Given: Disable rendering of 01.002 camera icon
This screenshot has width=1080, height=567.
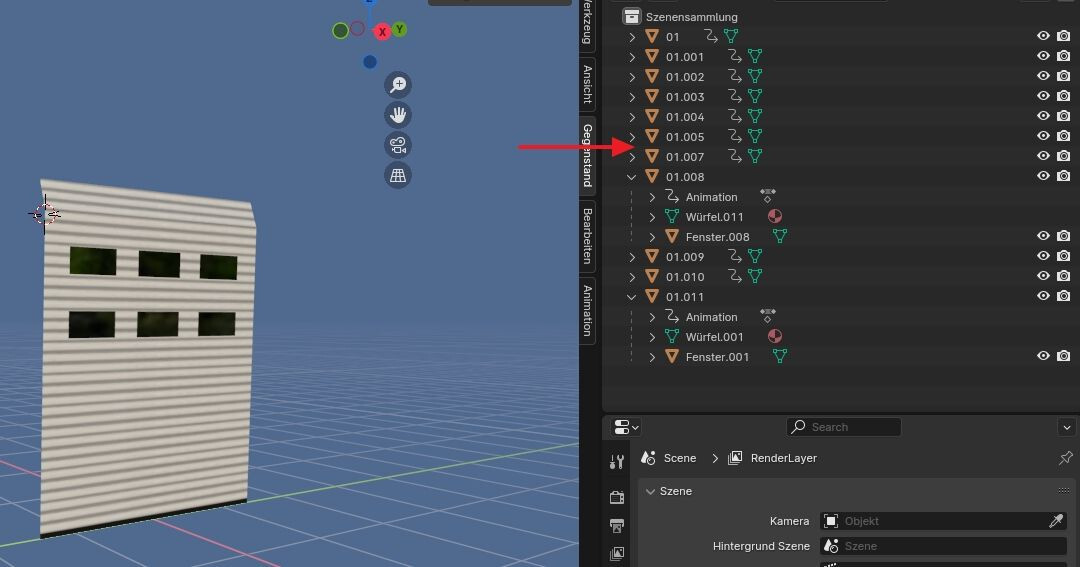Looking at the screenshot, I should coord(1063,76).
